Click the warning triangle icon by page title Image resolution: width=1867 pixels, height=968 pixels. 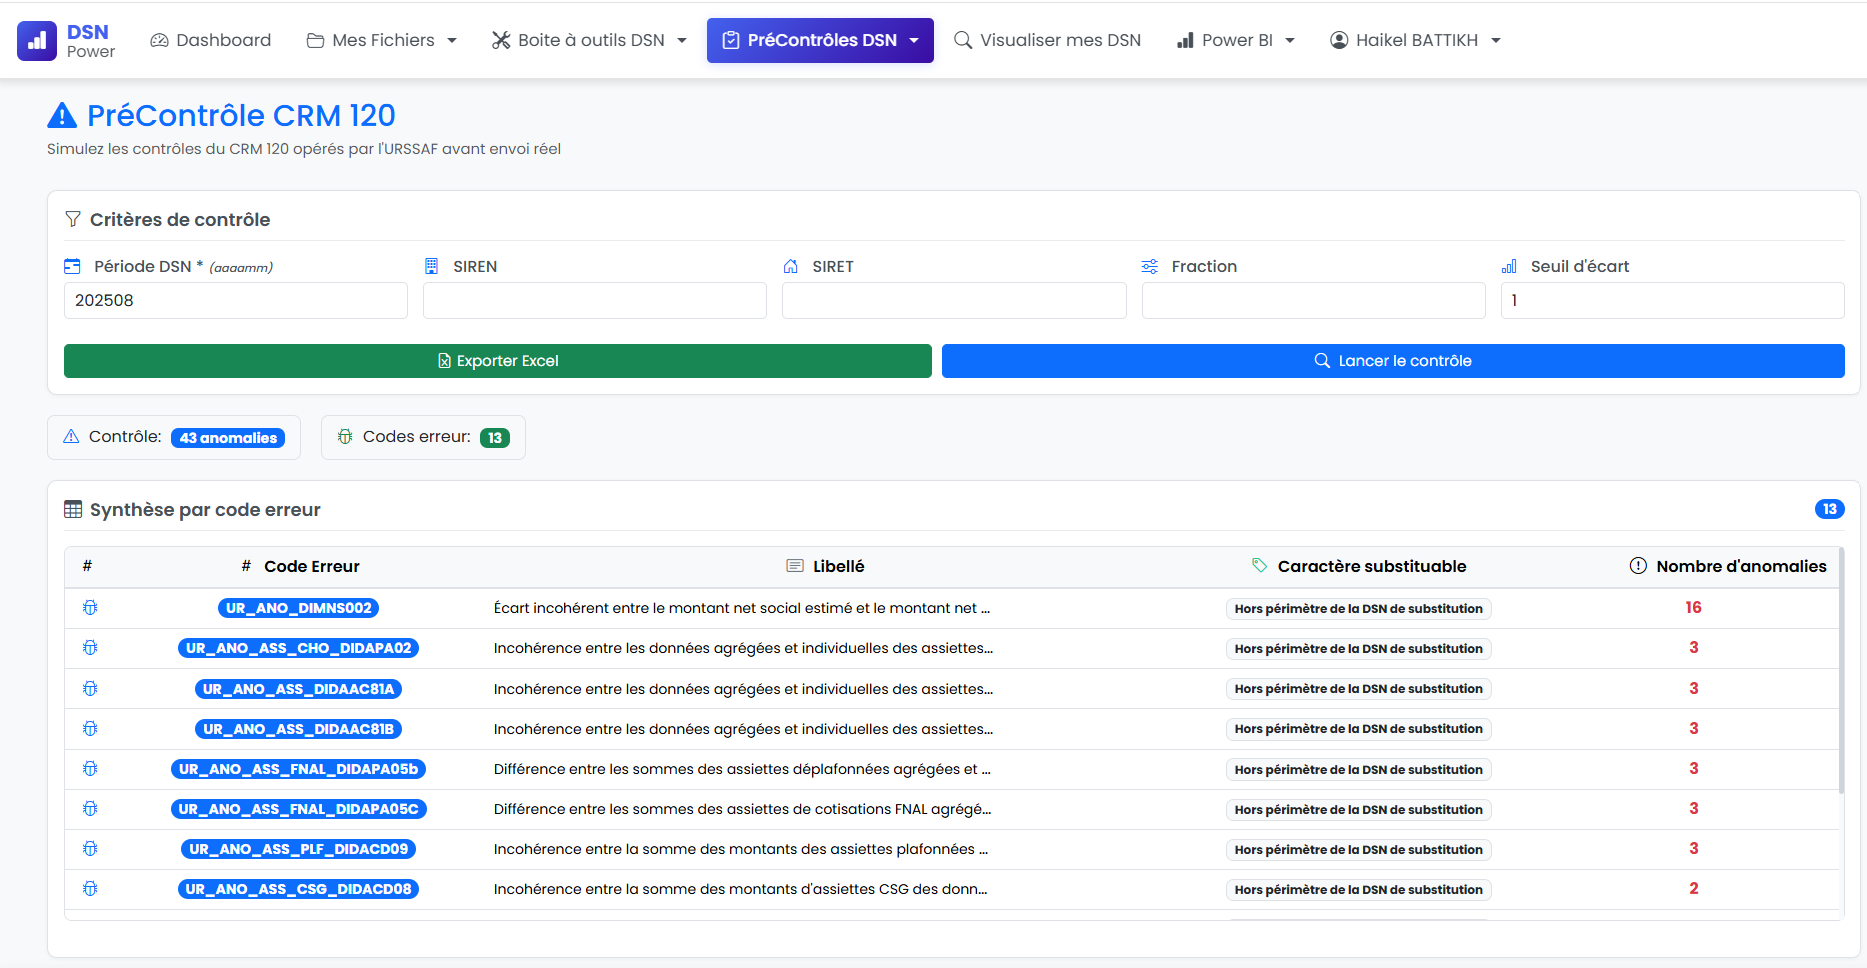tap(62, 116)
